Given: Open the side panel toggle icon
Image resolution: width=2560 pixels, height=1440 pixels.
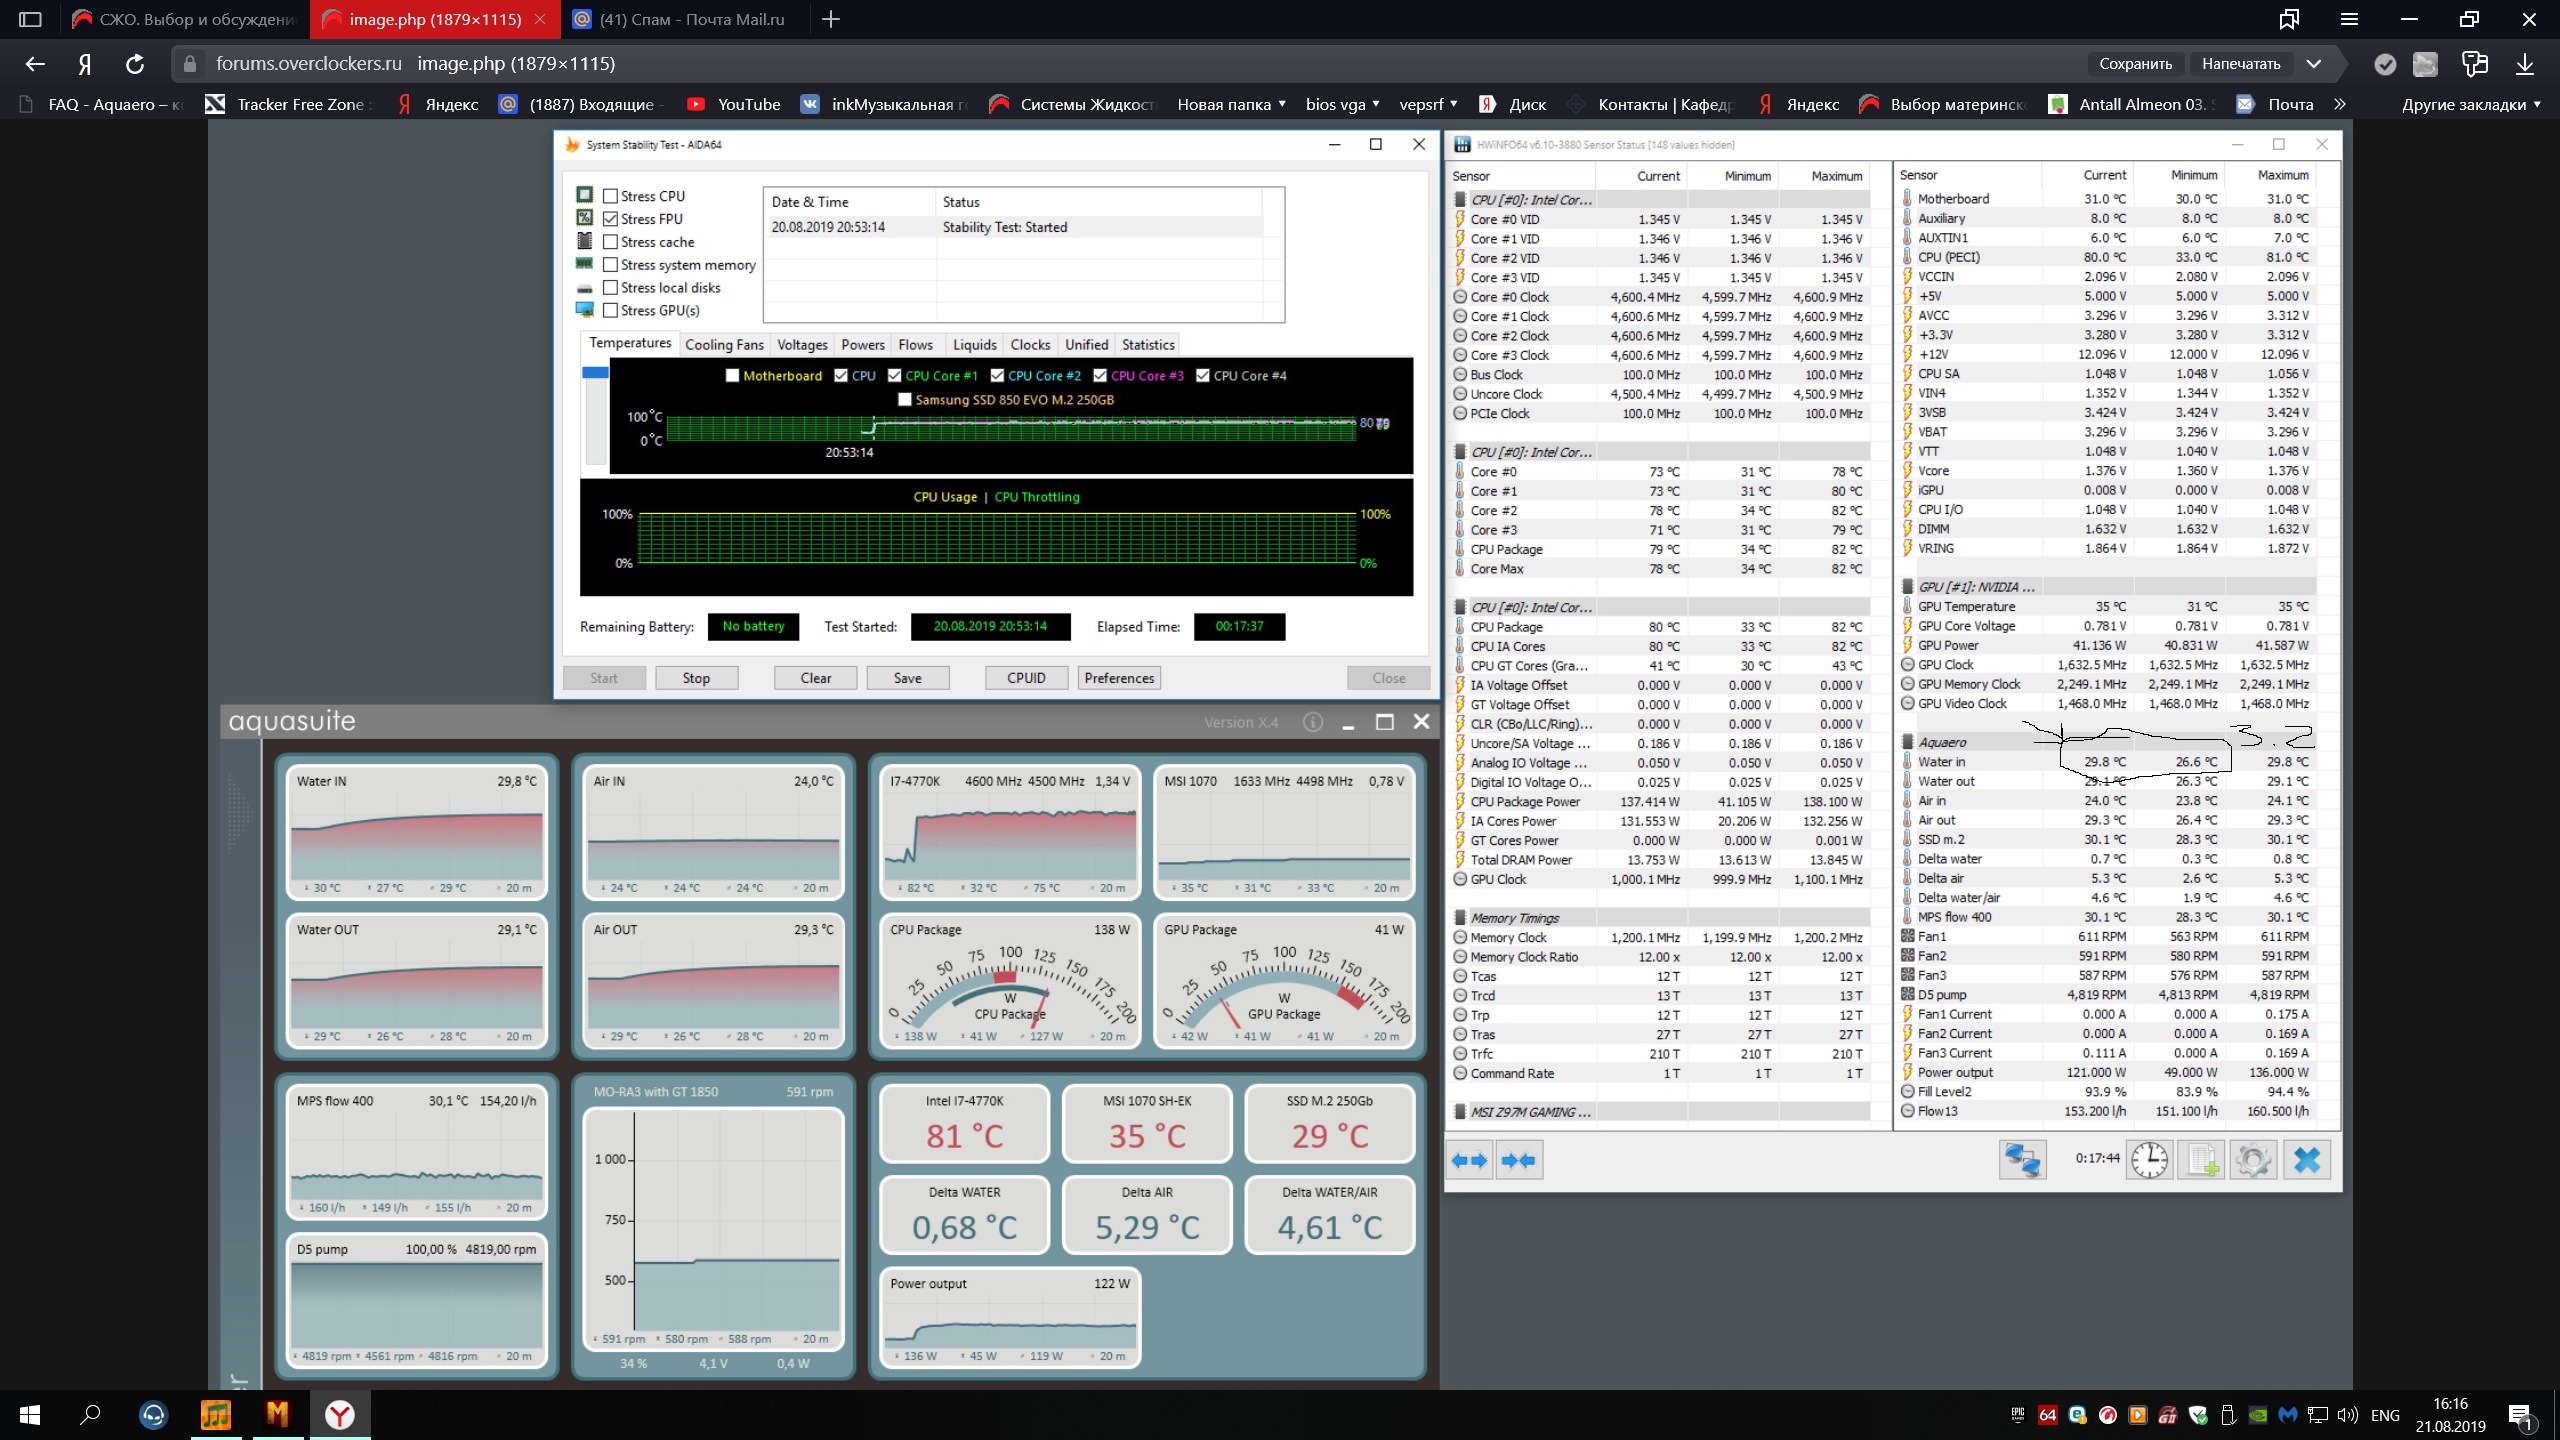Looking at the screenshot, I should pos(30,19).
